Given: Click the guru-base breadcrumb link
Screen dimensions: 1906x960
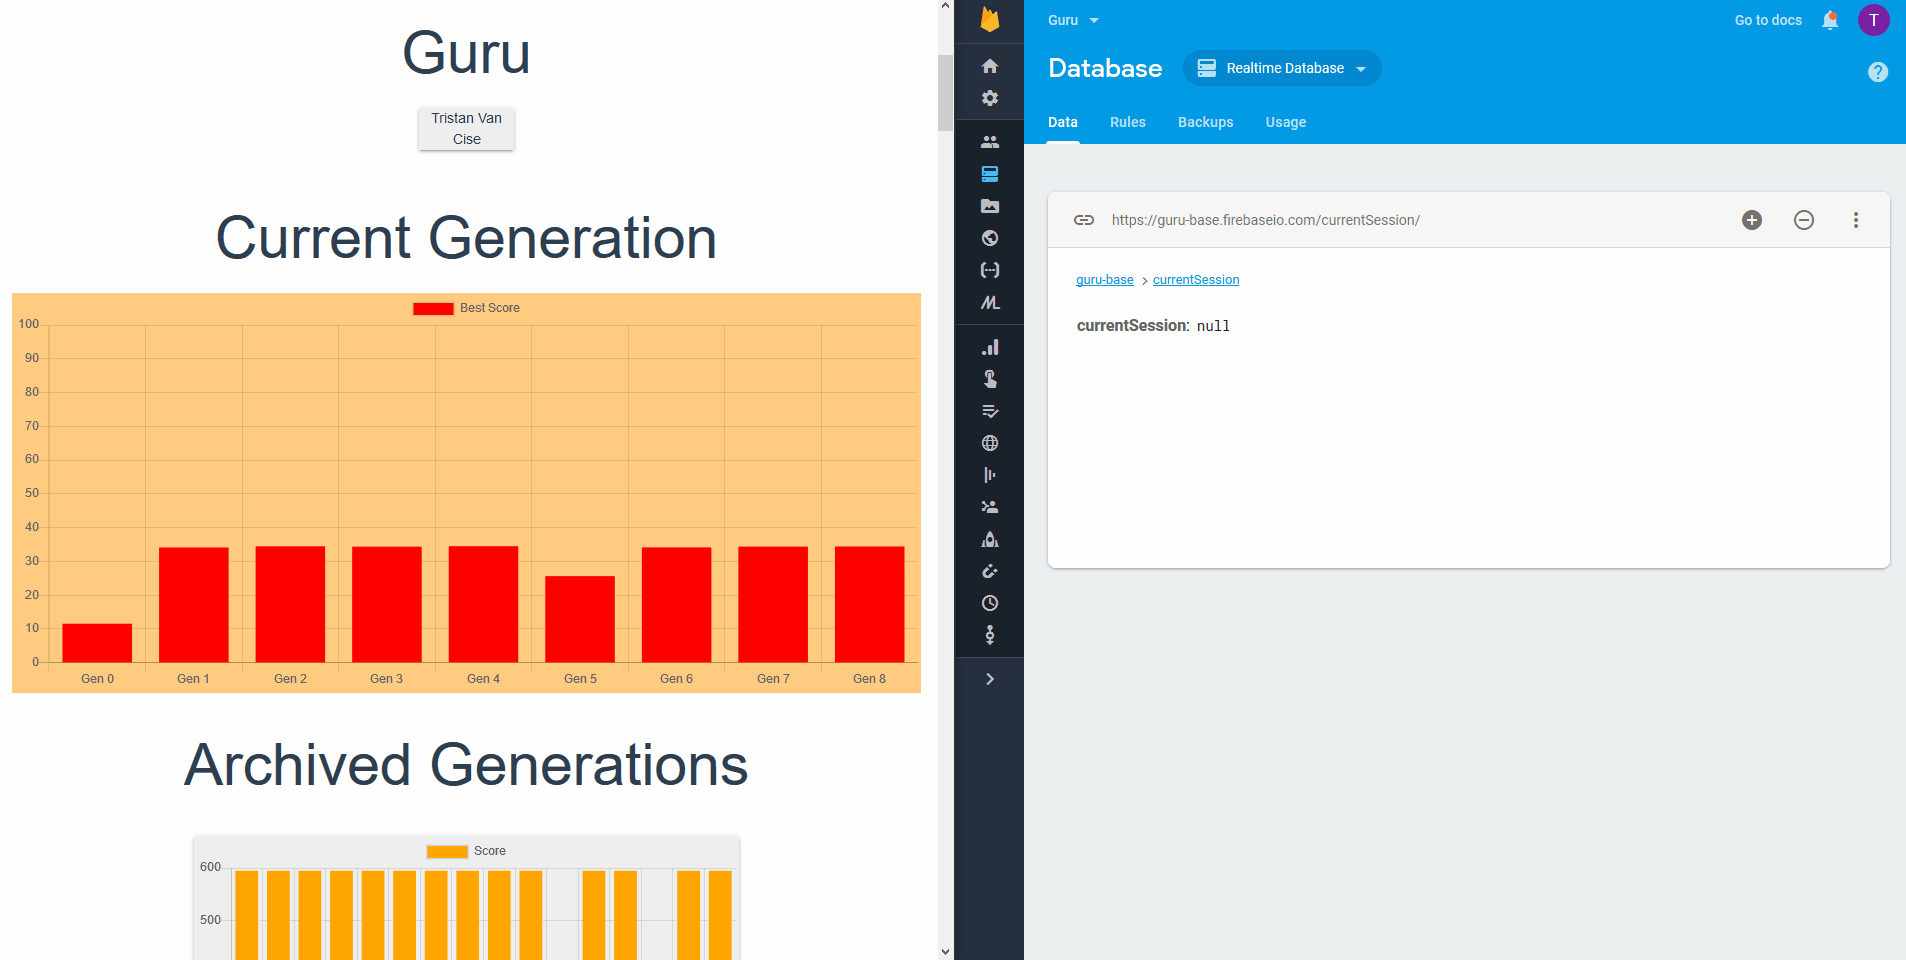Looking at the screenshot, I should (1105, 280).
